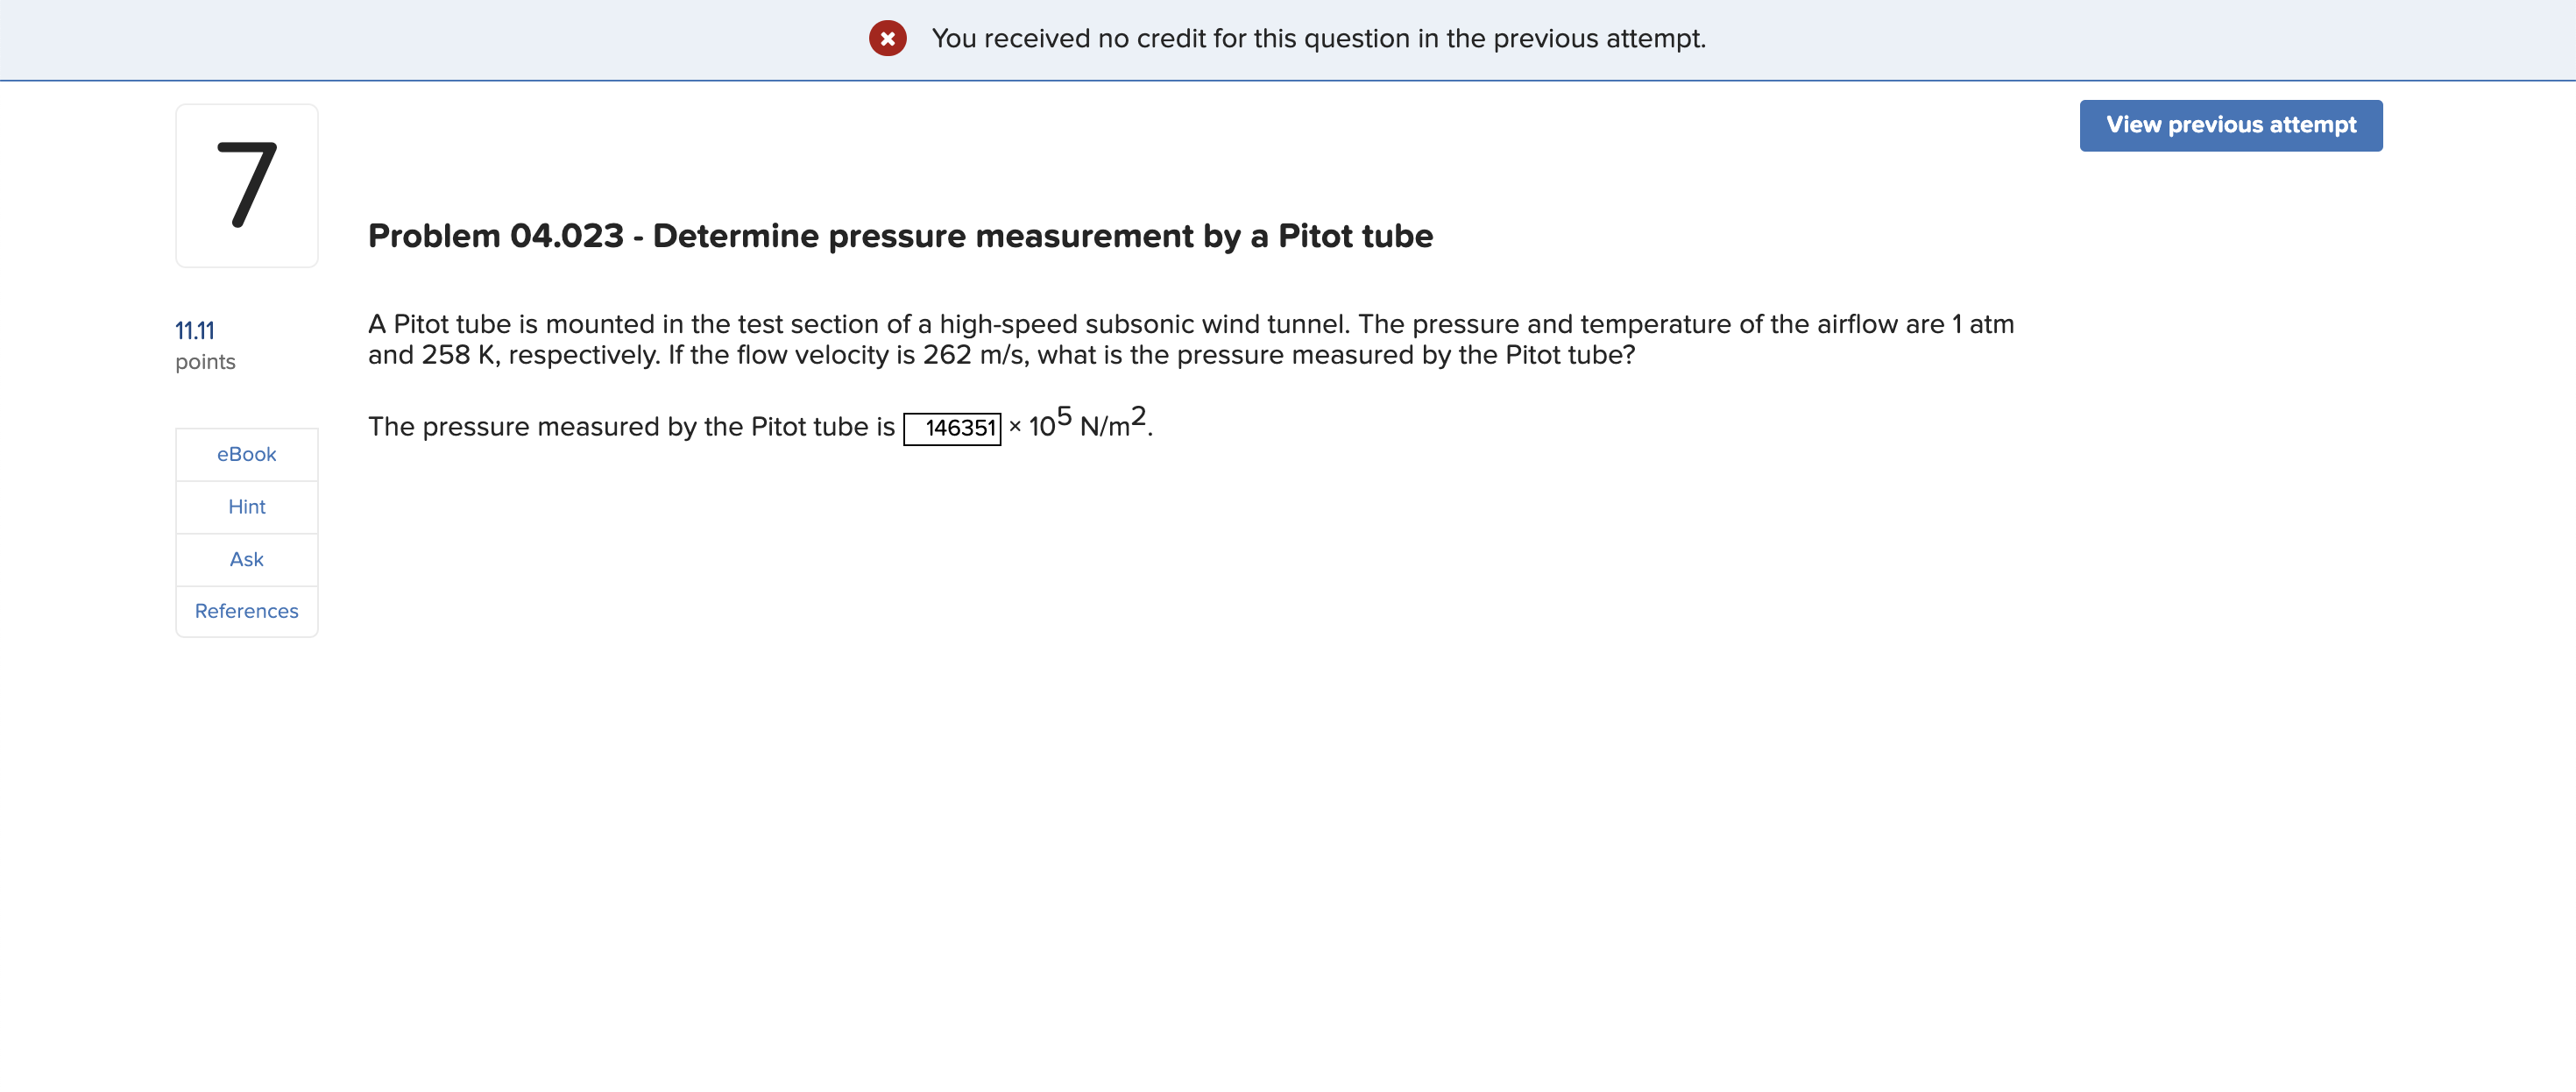Viewport: 2576px width, 1092px height.
Task: Select the no-credit warning banner text
Action: (1317, 39)
